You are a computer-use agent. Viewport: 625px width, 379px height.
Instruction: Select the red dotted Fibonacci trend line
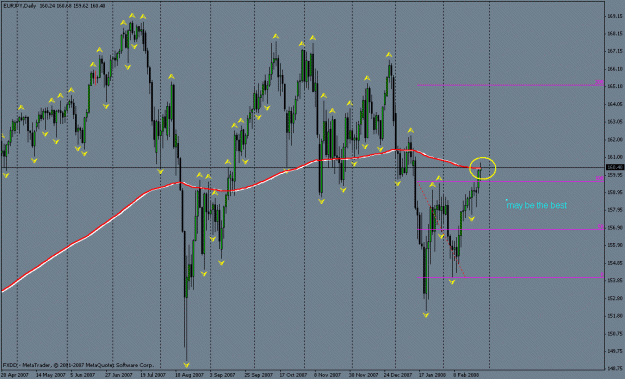point(441,229)
